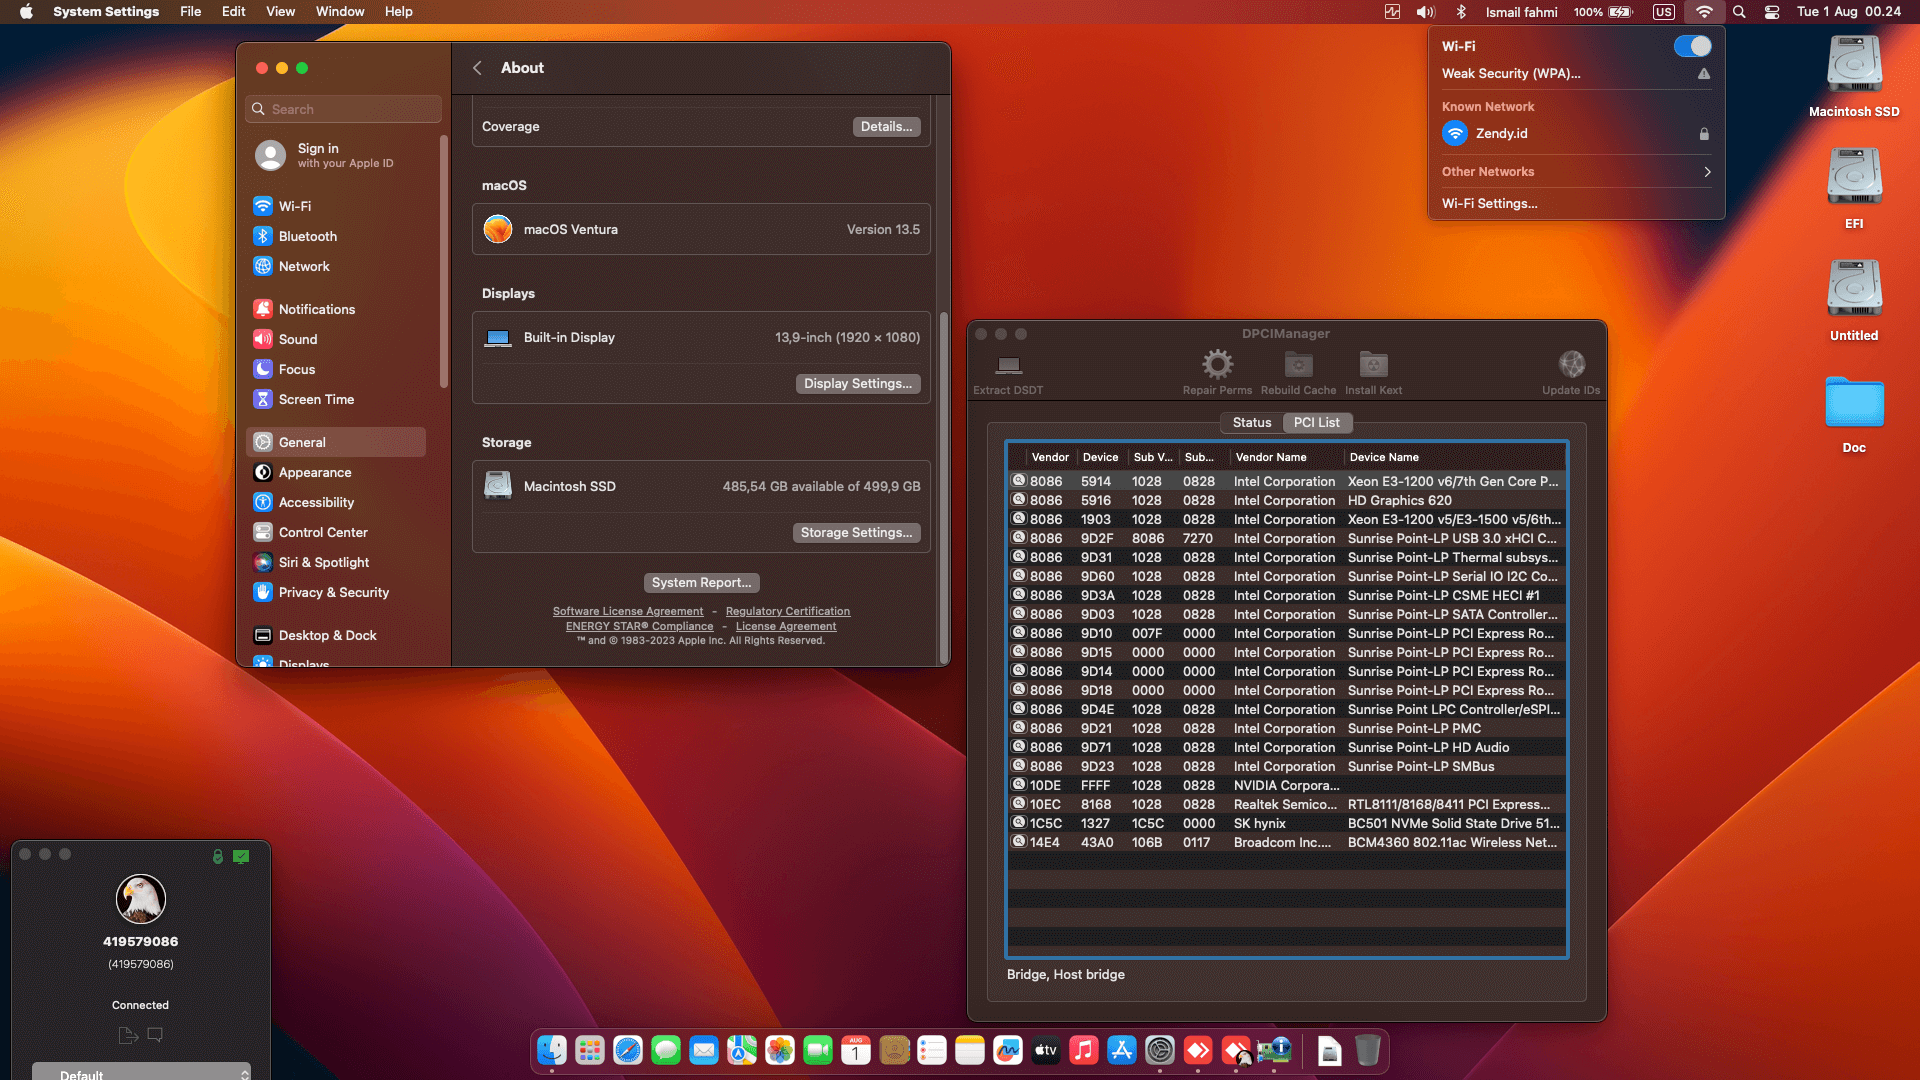This screenshot has height=1080, width=1920.
Task: Select the Repair Perms gear icon
Action: (x=1217, y=365)
